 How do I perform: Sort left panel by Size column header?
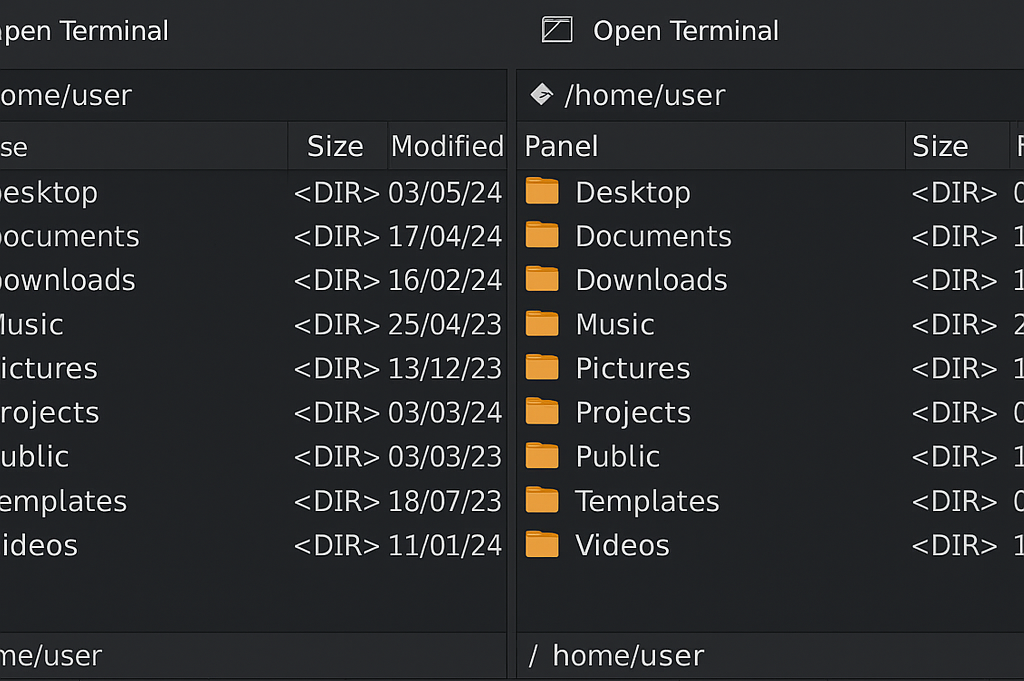[335, 146]
